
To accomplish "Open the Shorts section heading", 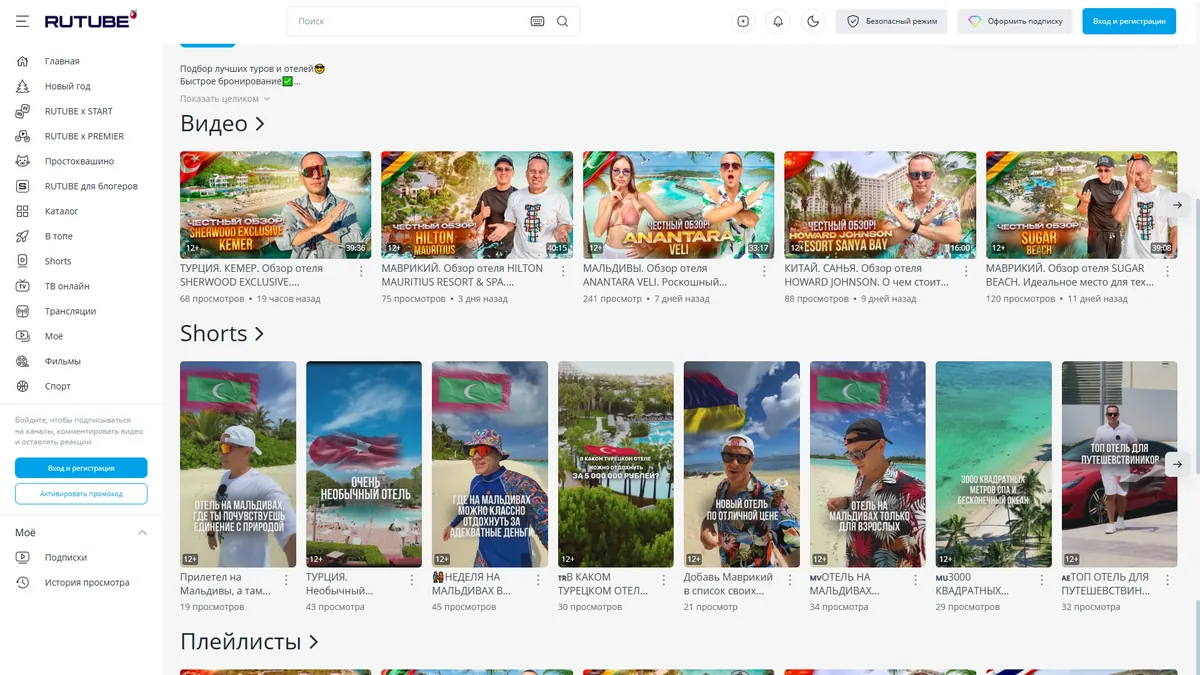I will [222, 333].
